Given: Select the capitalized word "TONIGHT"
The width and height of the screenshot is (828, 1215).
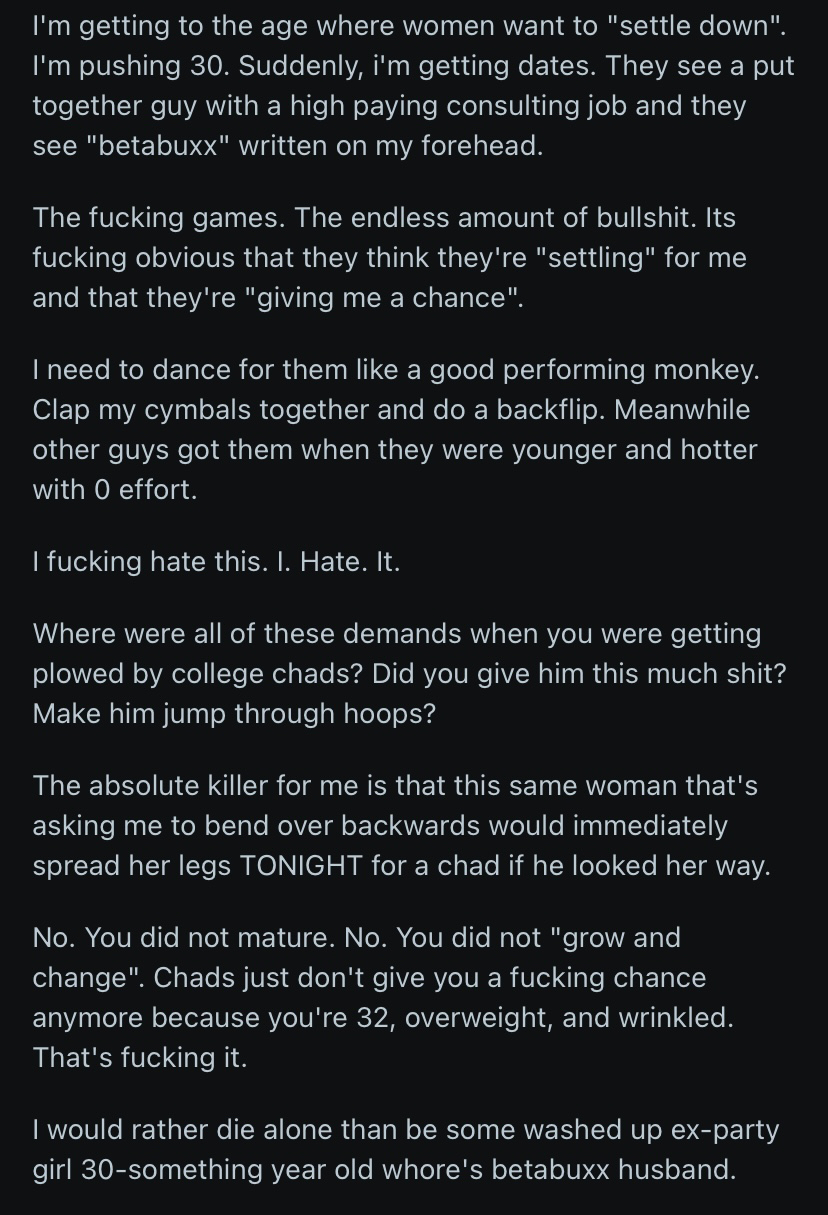Looking at the screenshot, I should point(302,865).
